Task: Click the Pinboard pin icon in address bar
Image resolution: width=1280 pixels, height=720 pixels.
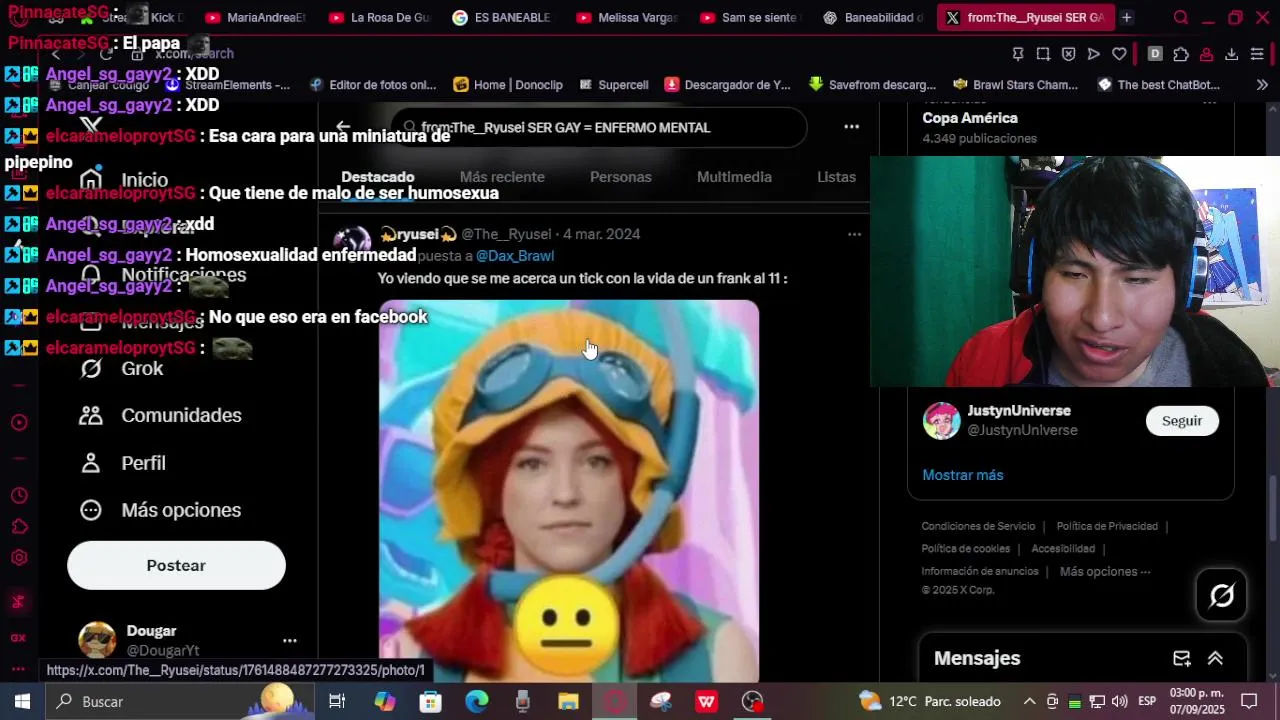Action: coord(1018,54)
